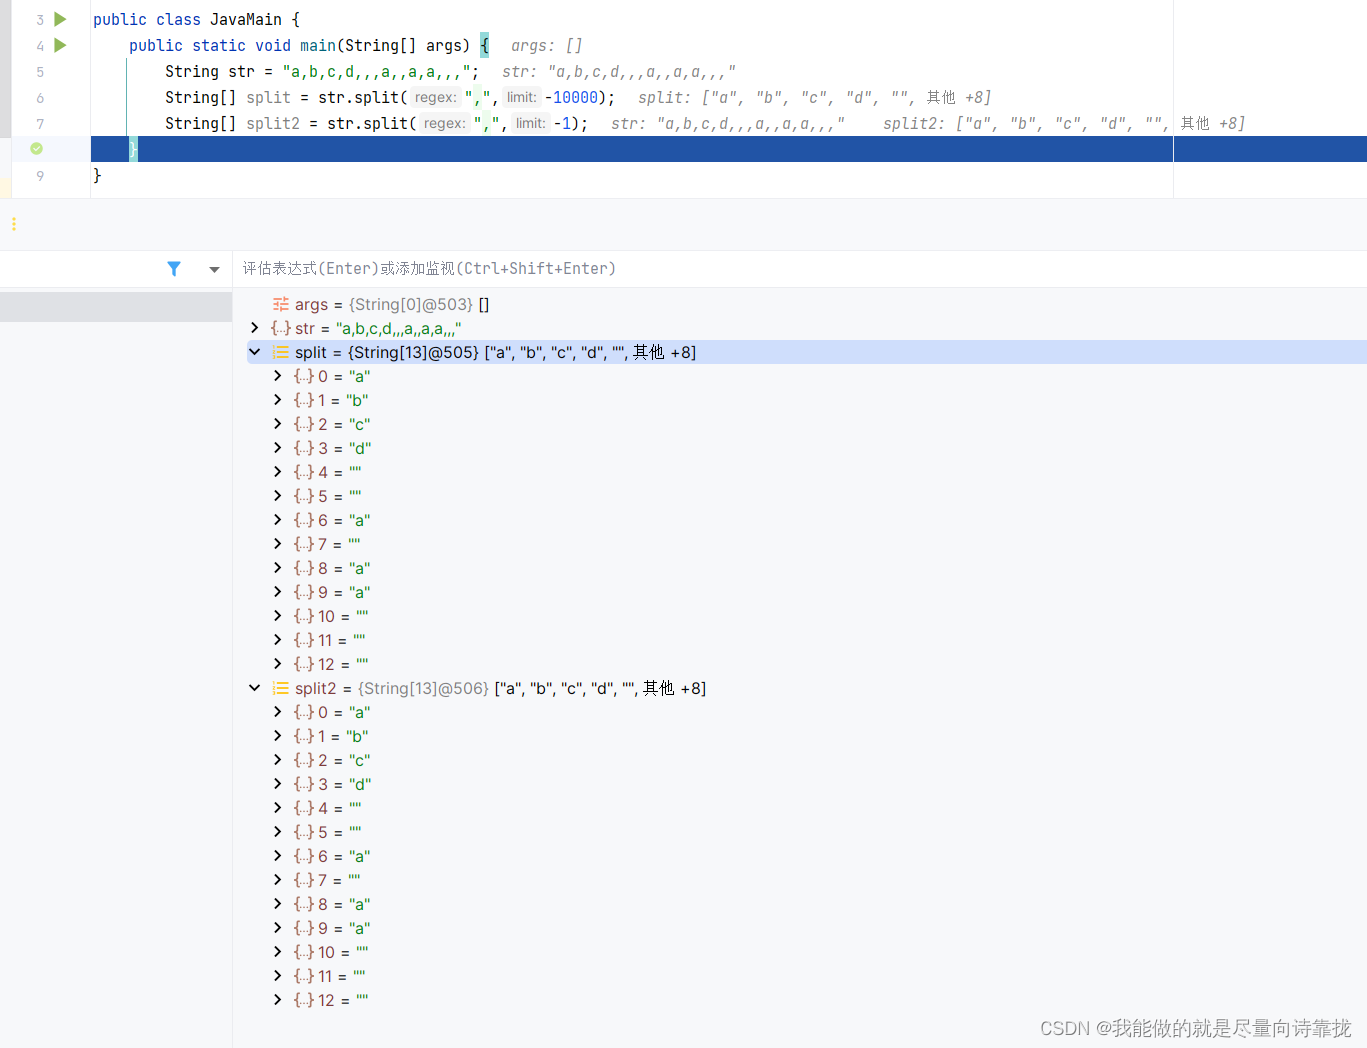The height and width of the screenshot is (1048, 1367).
Task: Click the filter funnel icon
Action: (174, 269)
